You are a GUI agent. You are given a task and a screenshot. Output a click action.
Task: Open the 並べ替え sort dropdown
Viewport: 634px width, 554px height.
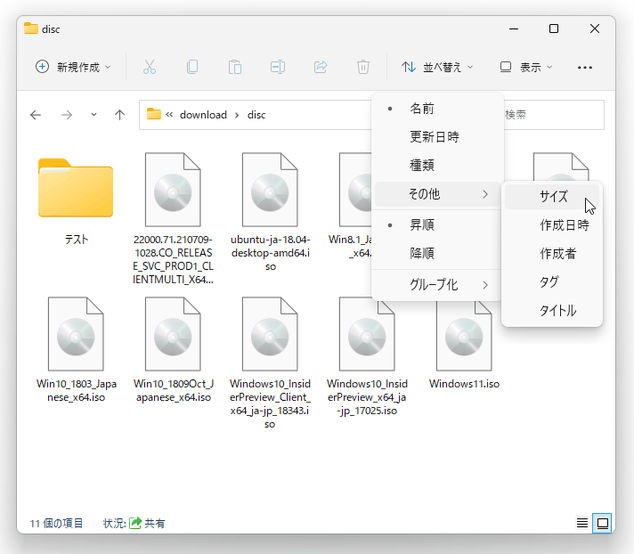coord(437,67)
